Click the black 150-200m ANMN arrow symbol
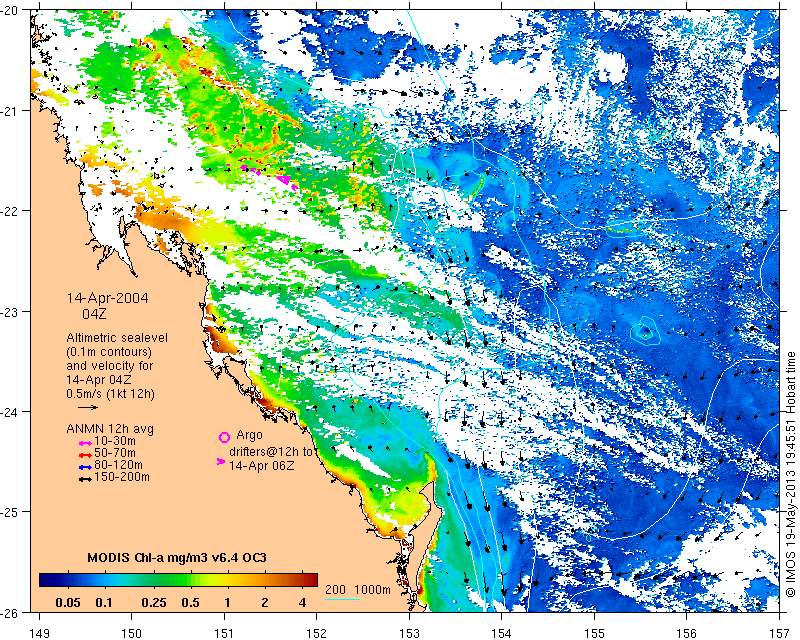The width and height of the screenshot is (800, 640). point(85,479)
